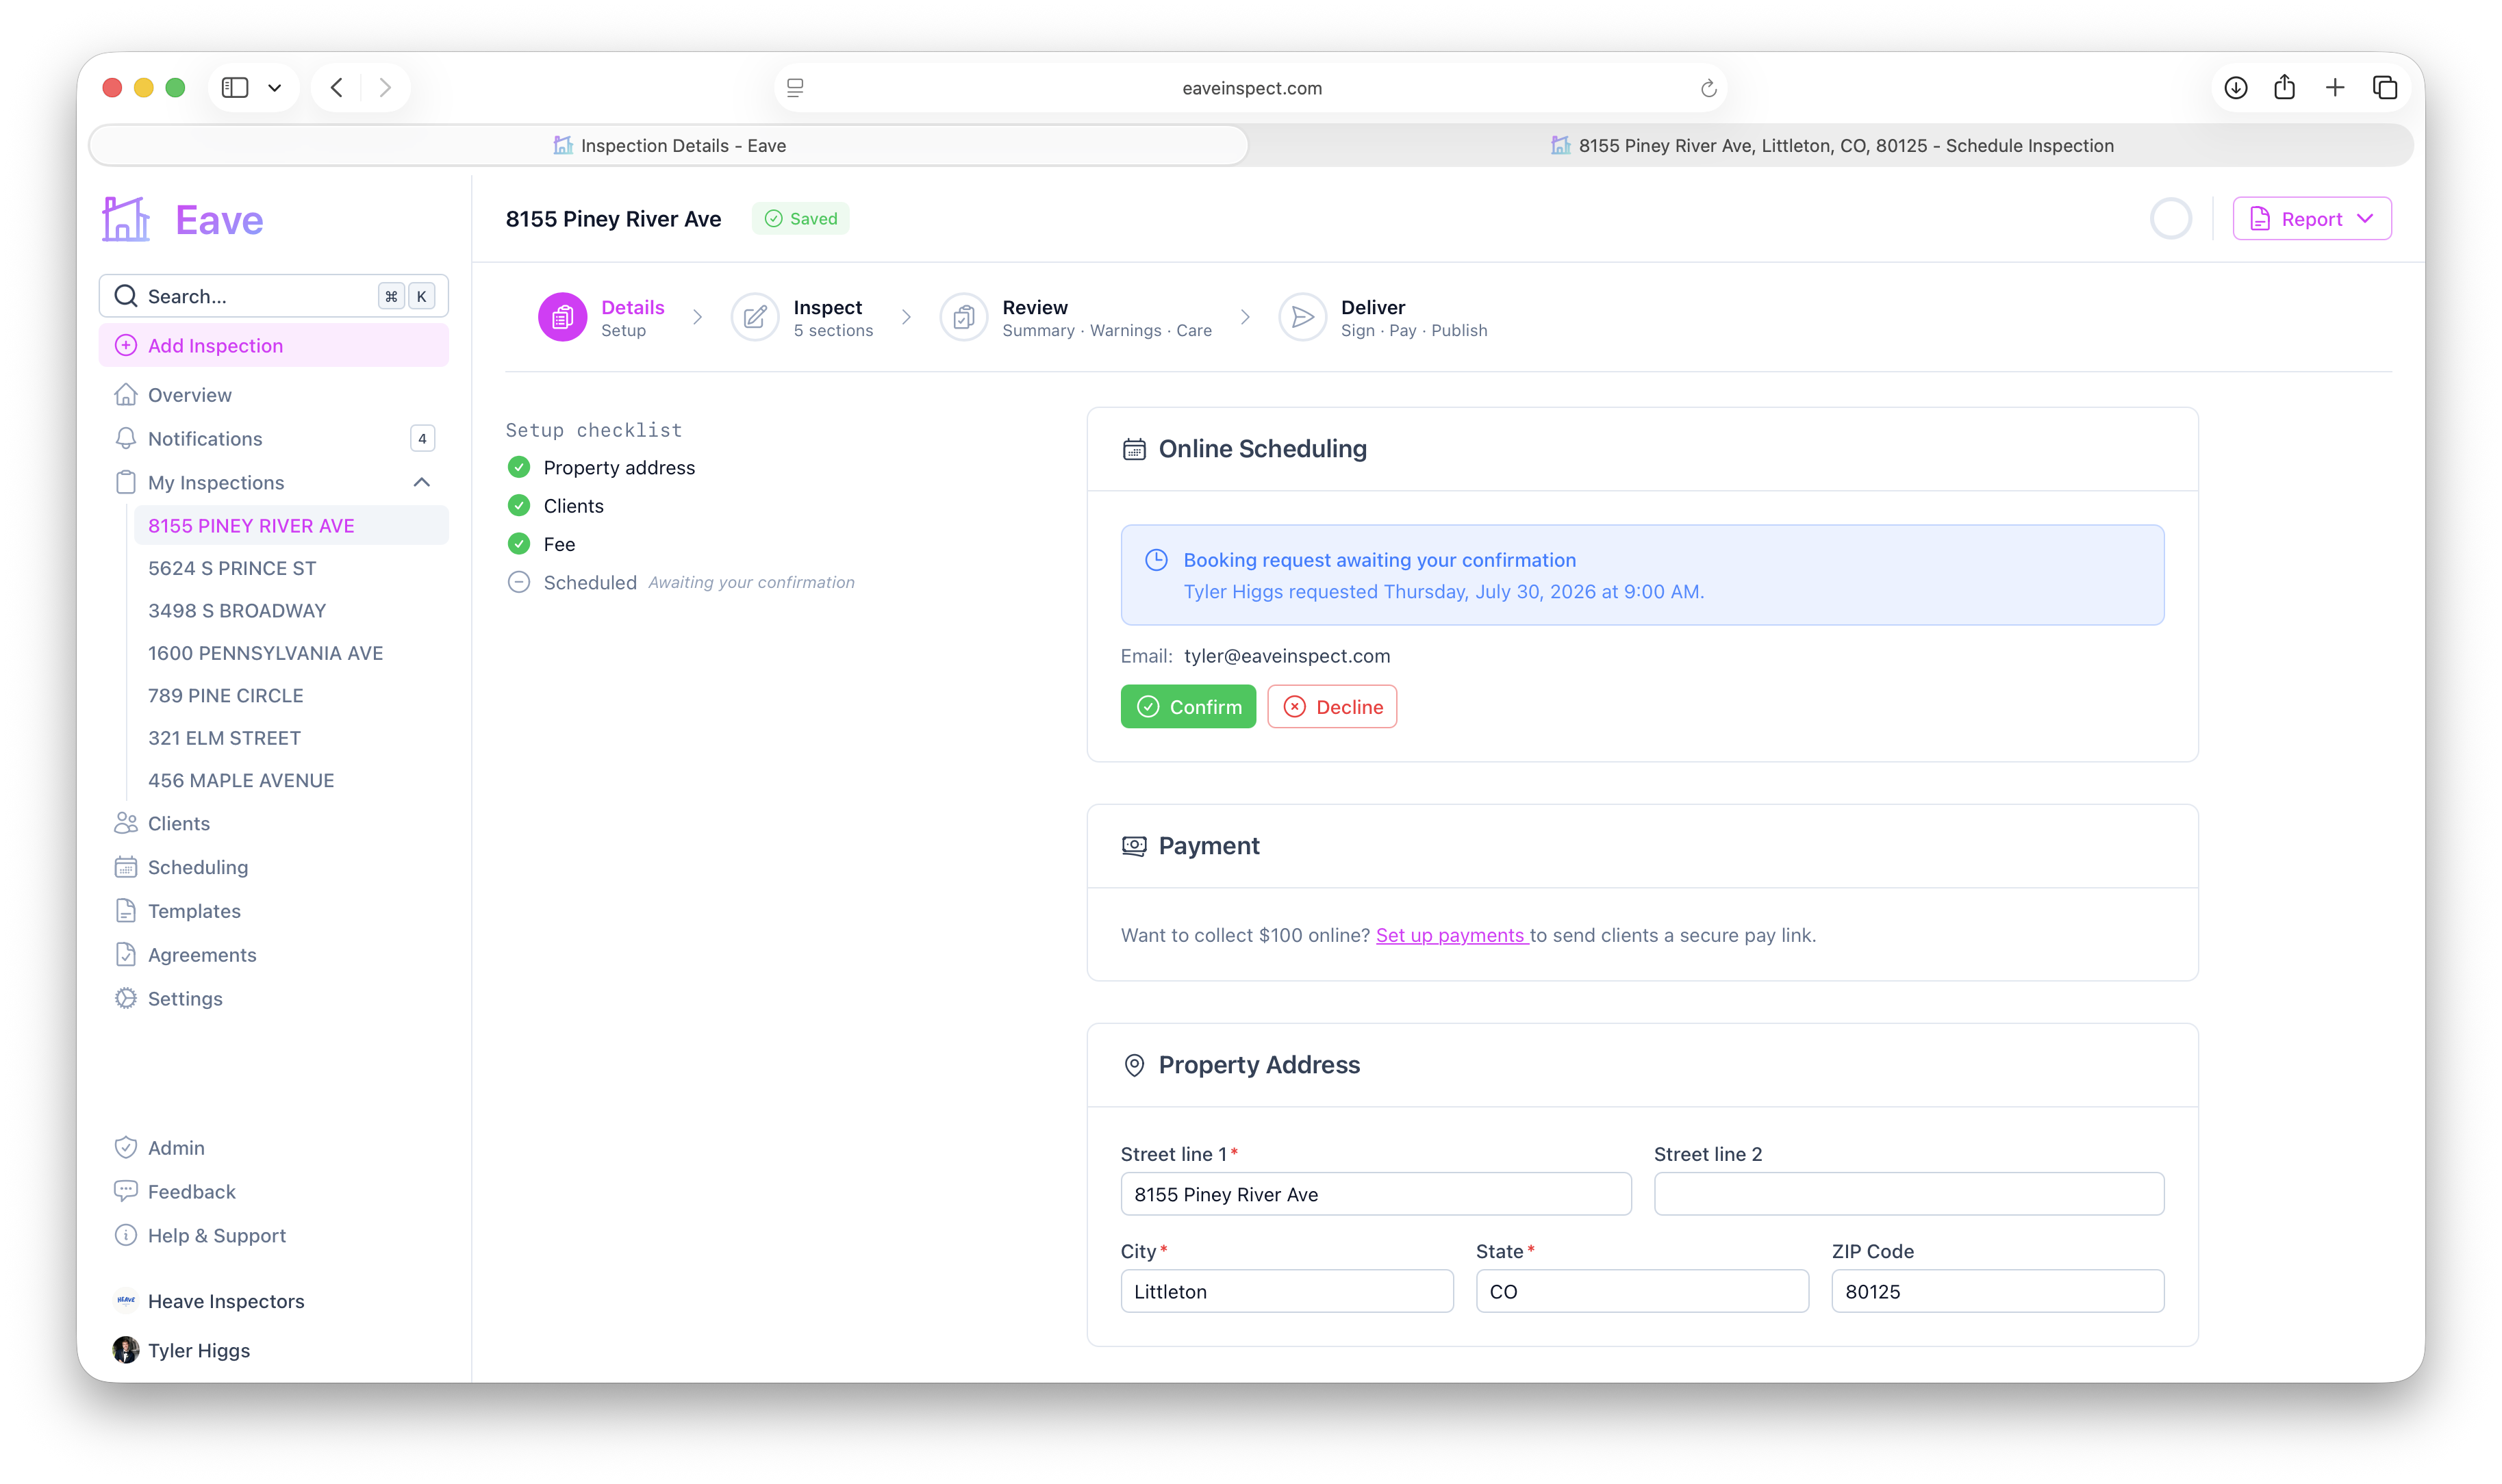The image size is (2502, 1484).
Task: Show Safari tab overview
Action: tap(2385, 88)
